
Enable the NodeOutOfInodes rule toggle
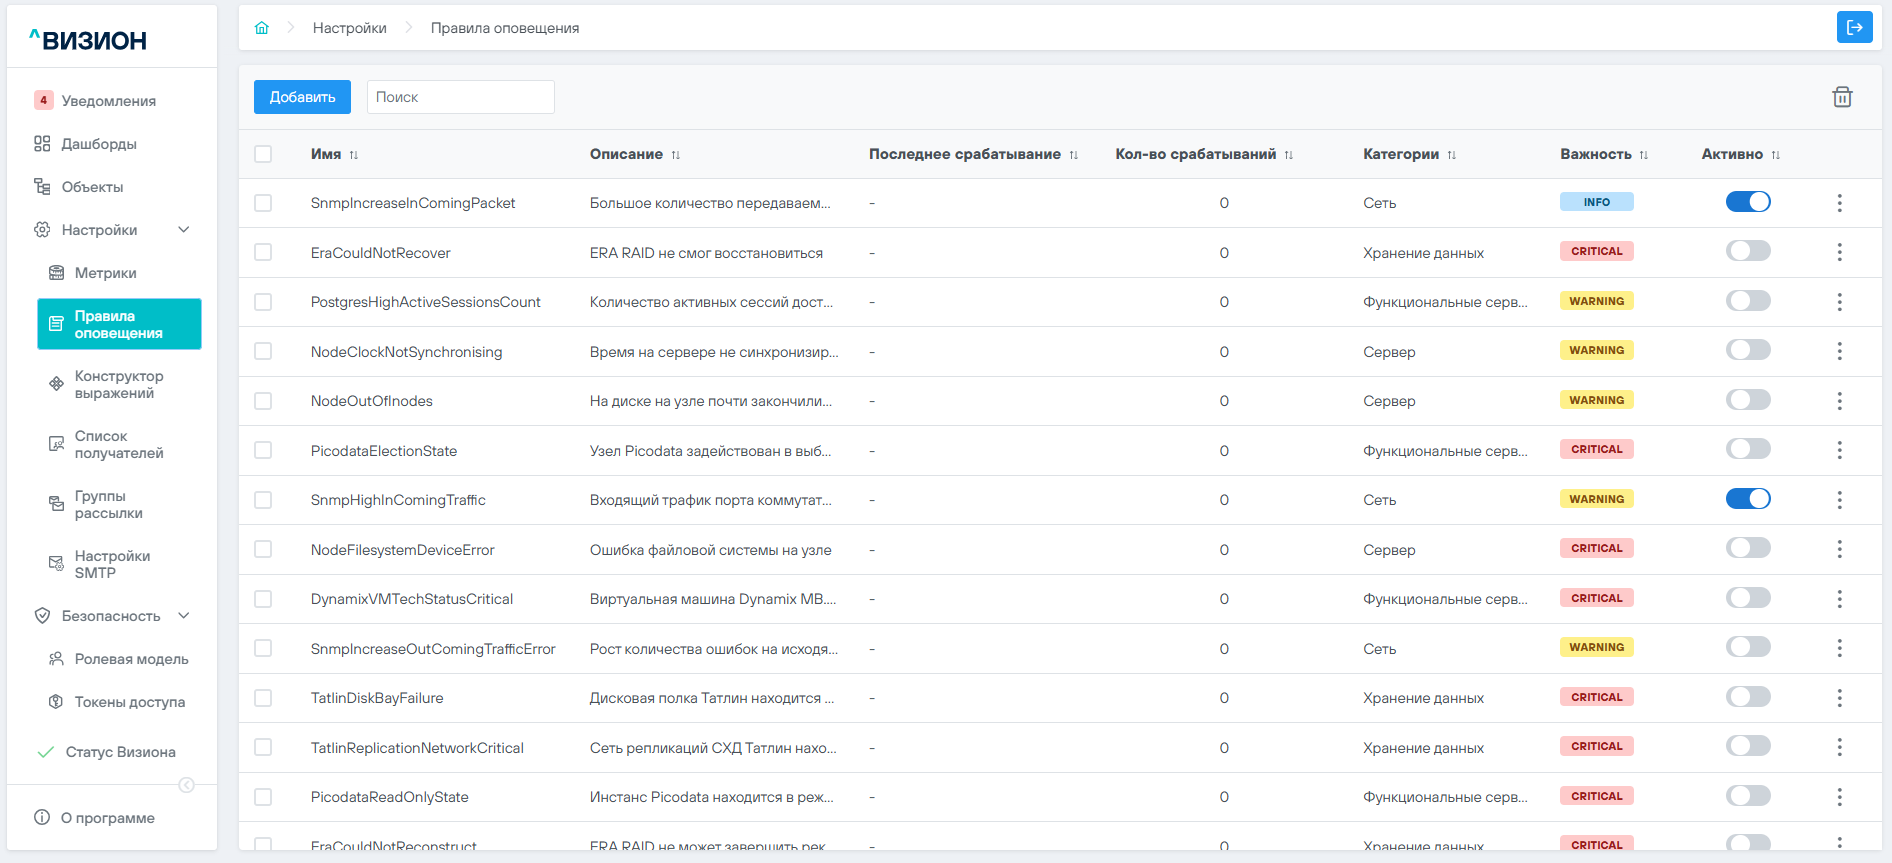[1748, 400]
